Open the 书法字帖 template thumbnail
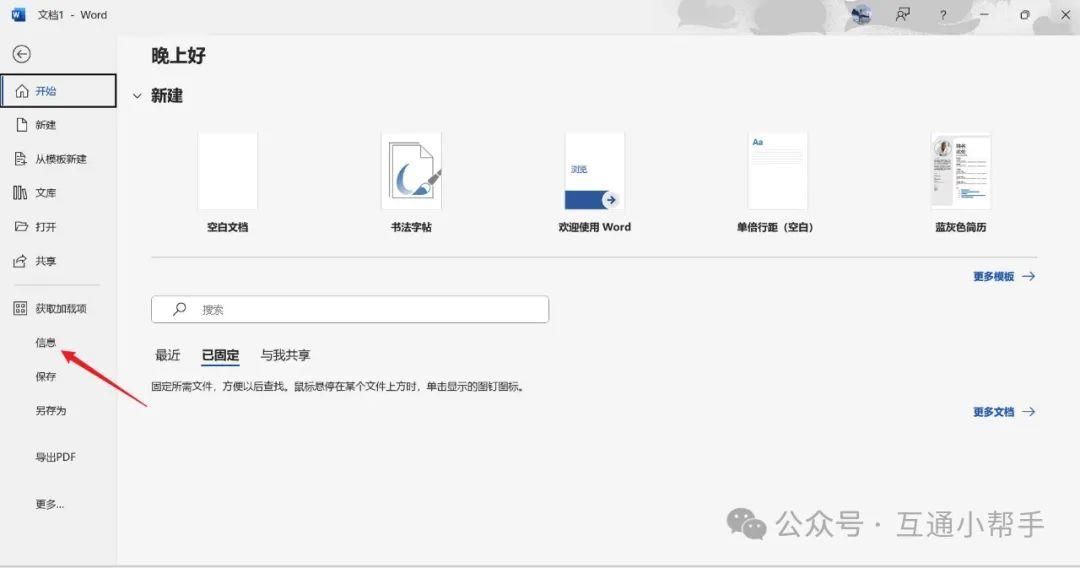The height and width of the screenshot is (568, 1080). click(x=411, y=171)
